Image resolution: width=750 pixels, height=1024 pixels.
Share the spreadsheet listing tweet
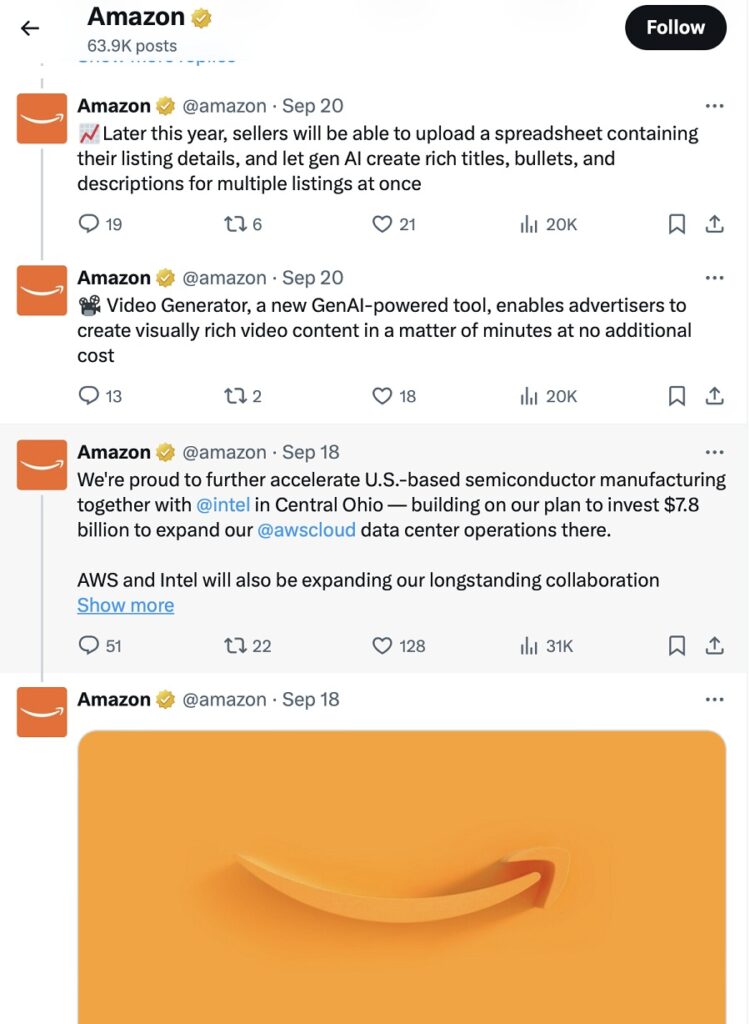point(714,225)
